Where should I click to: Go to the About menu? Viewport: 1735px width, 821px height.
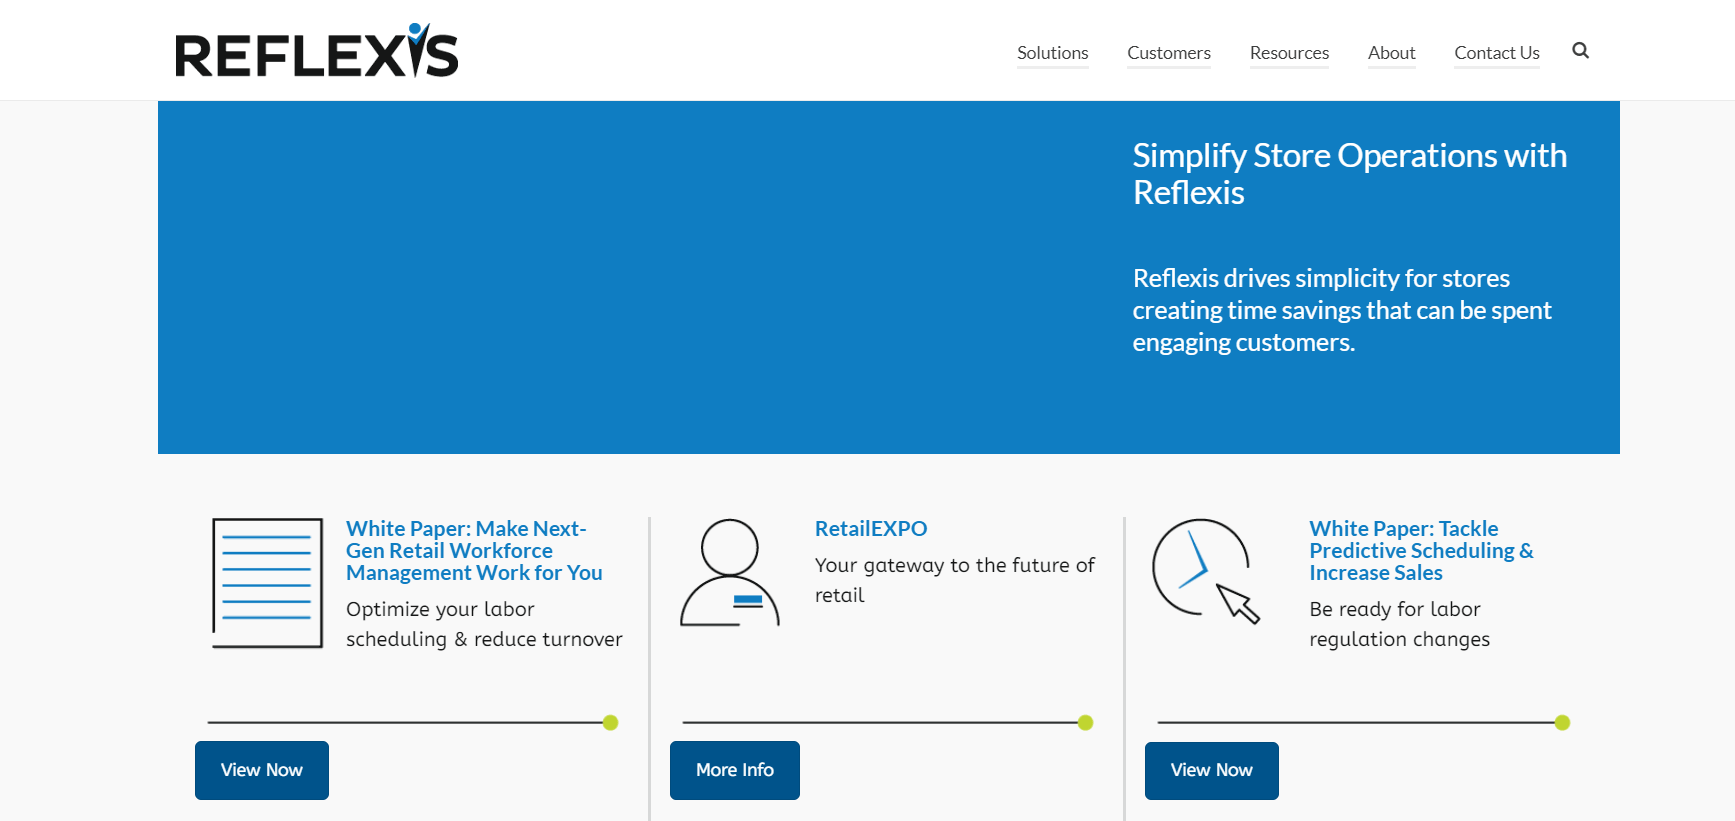[1391, 53]
